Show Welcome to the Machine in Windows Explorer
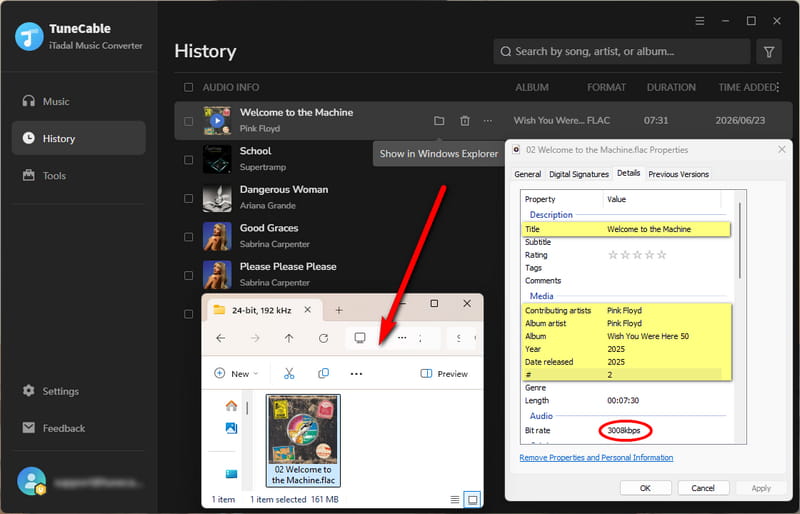Viewport: 800px width, 514px height. (439, 121)
